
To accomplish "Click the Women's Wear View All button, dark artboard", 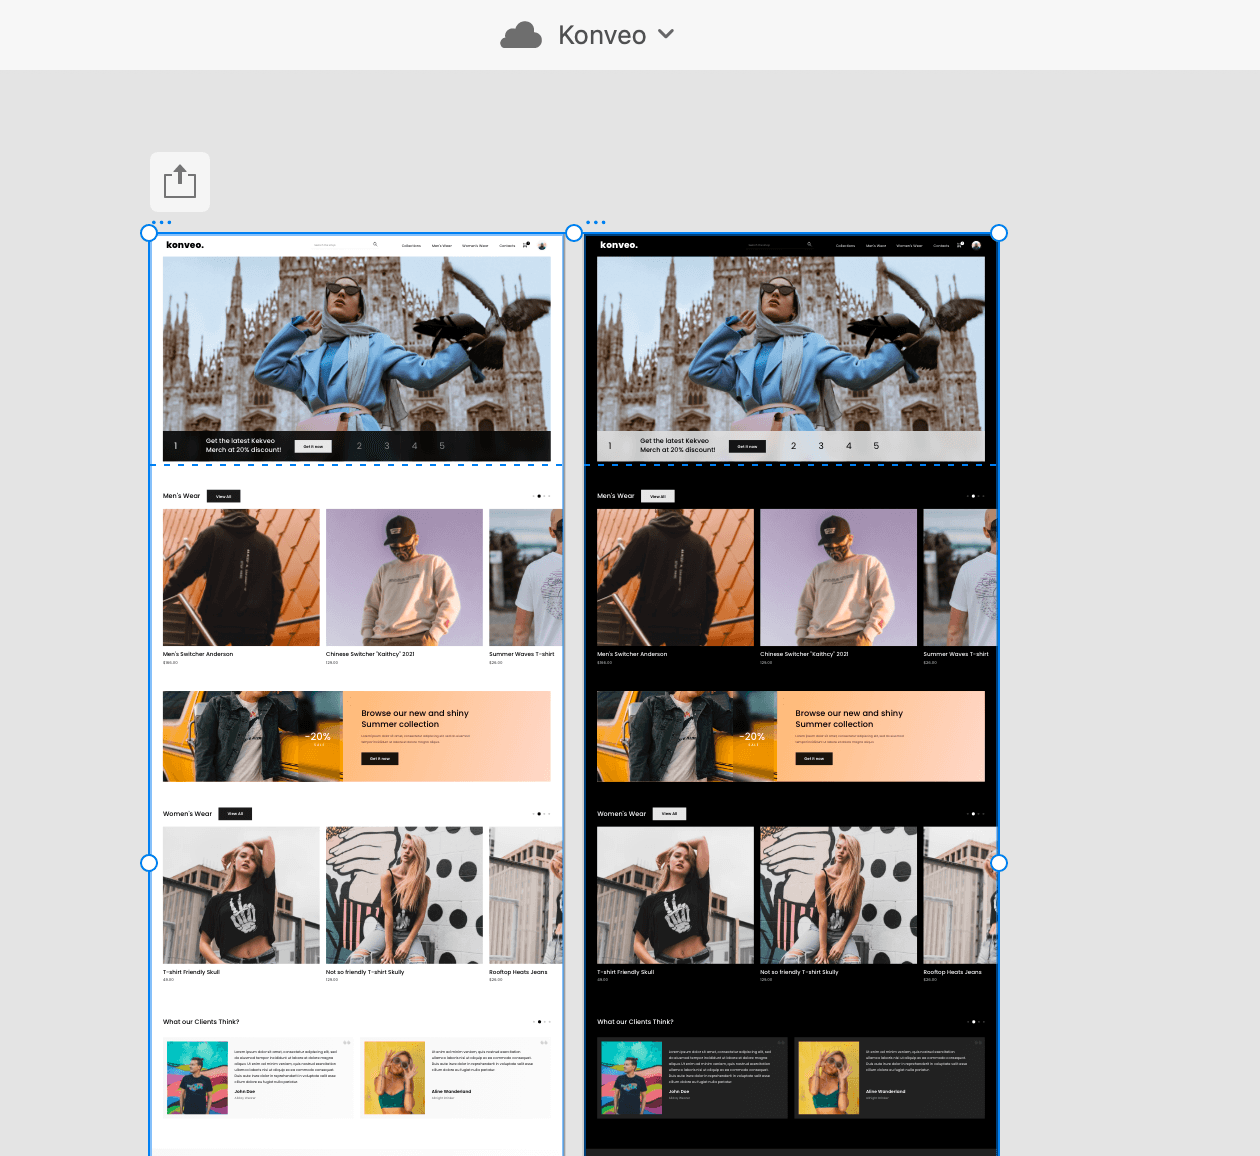I will click(669, 814).
